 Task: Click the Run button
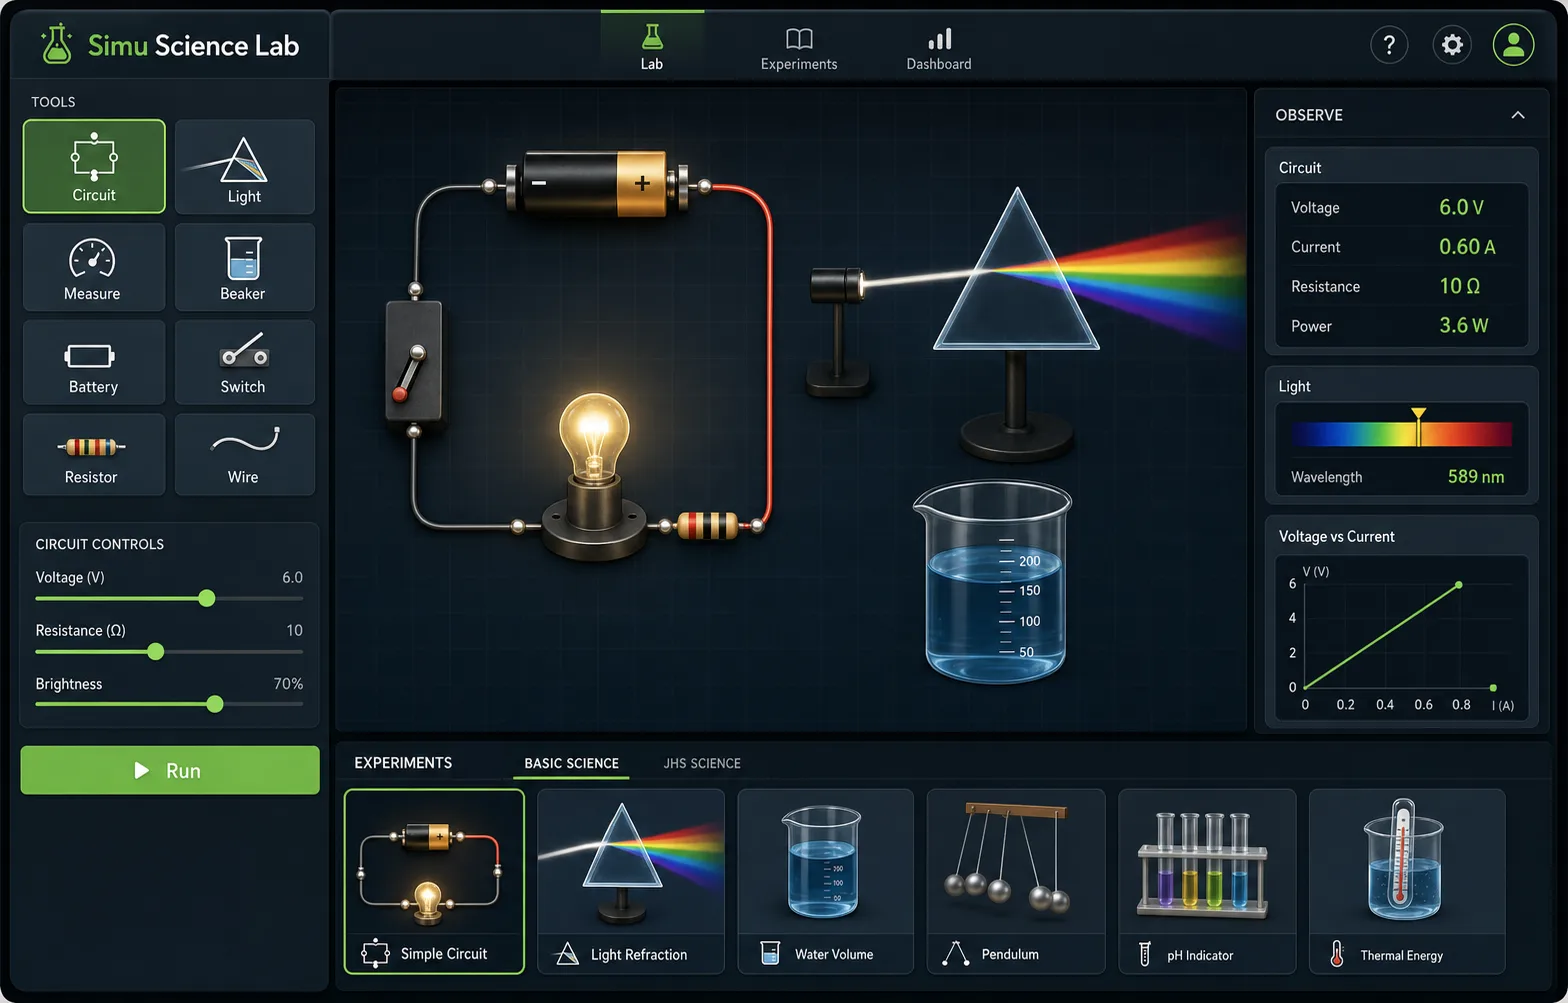[x=170, y=770]
